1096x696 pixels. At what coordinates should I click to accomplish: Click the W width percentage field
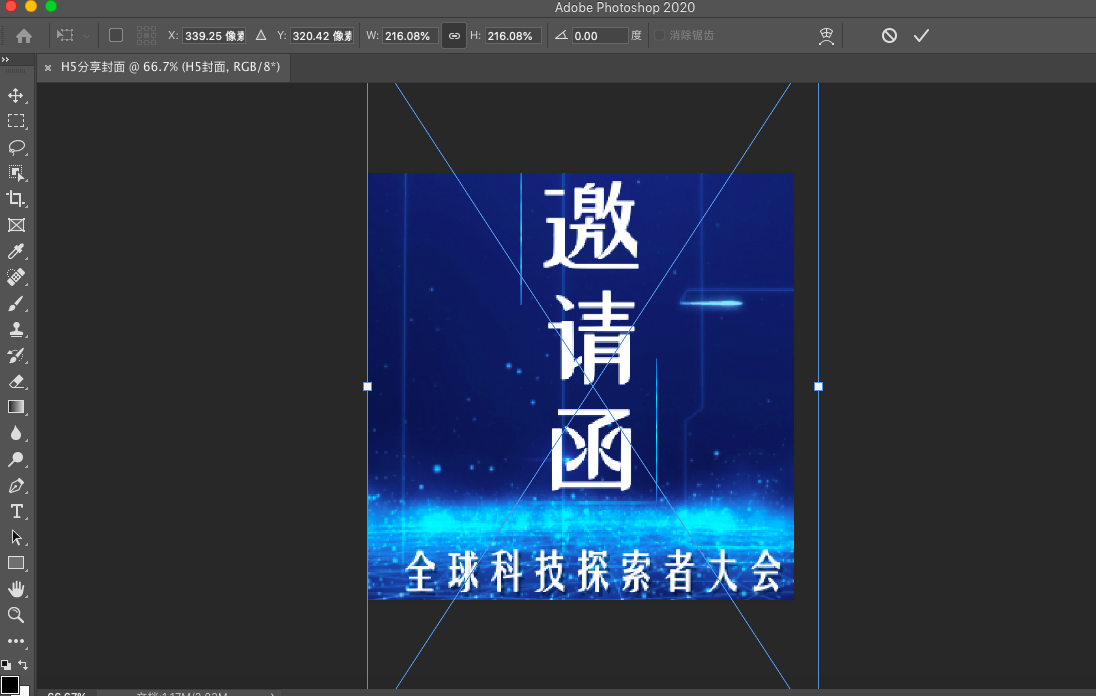click(x=410, y=36)
